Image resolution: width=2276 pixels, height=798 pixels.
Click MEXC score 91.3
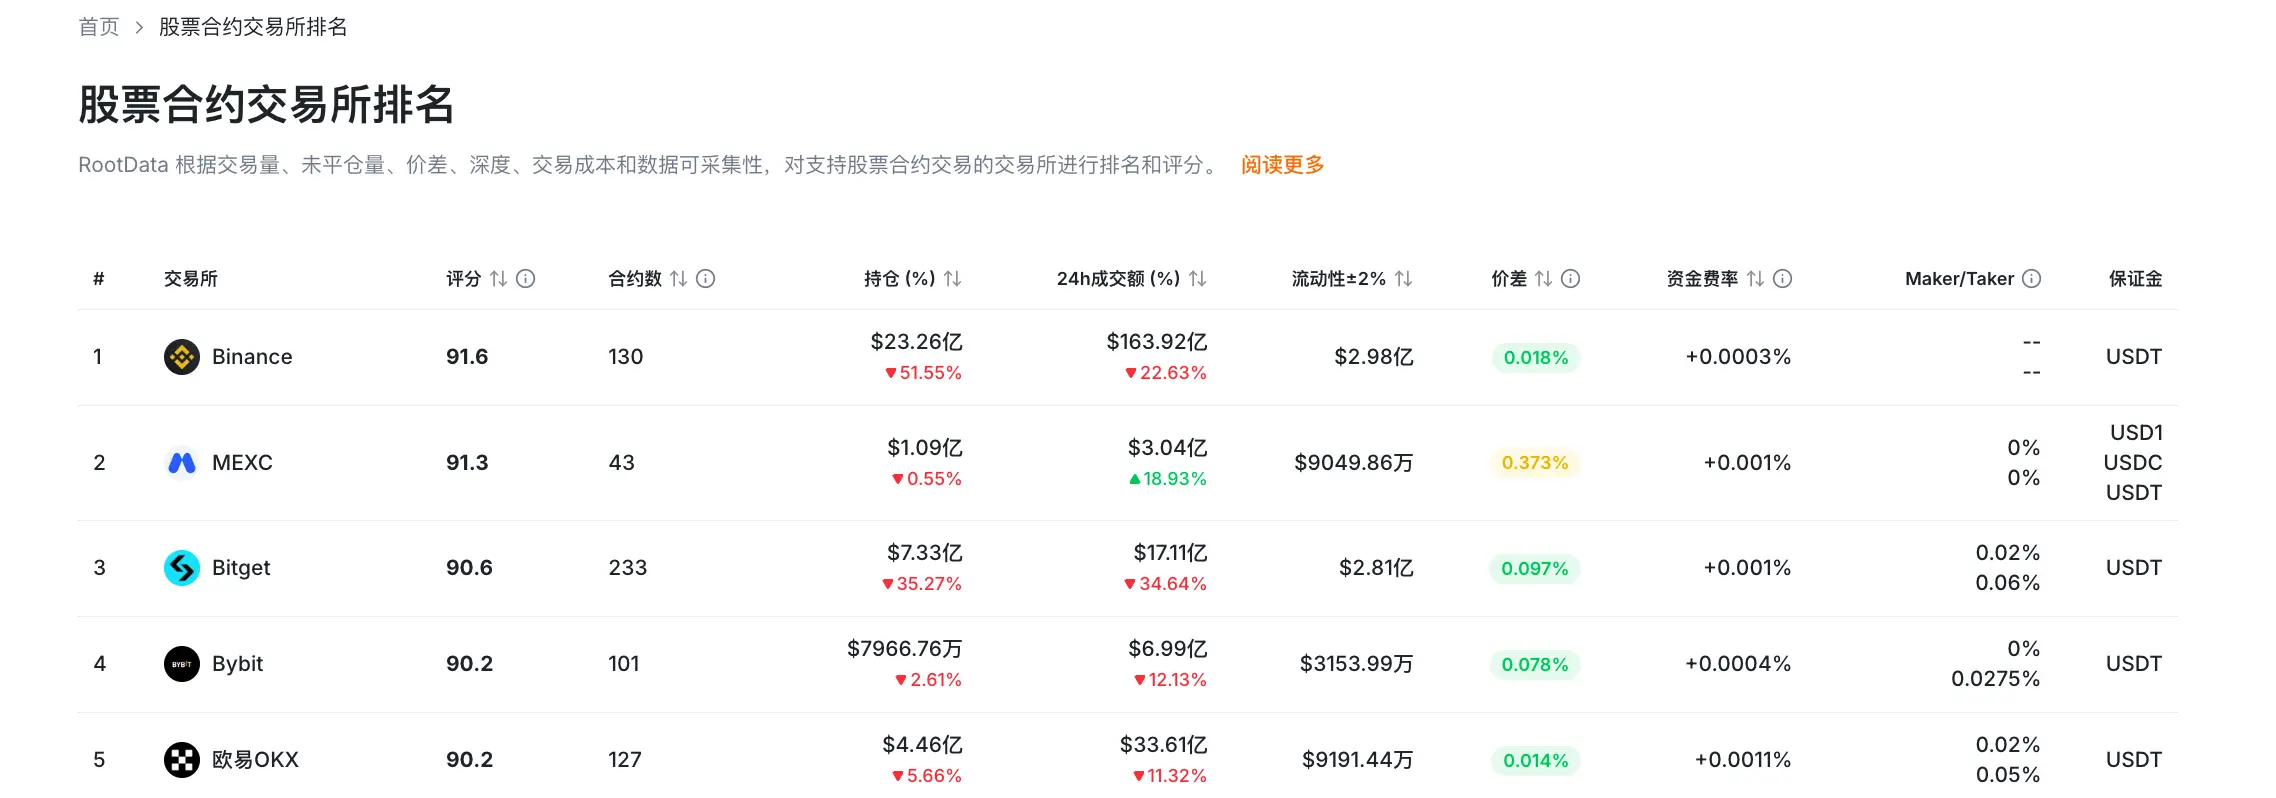(467, 463)
